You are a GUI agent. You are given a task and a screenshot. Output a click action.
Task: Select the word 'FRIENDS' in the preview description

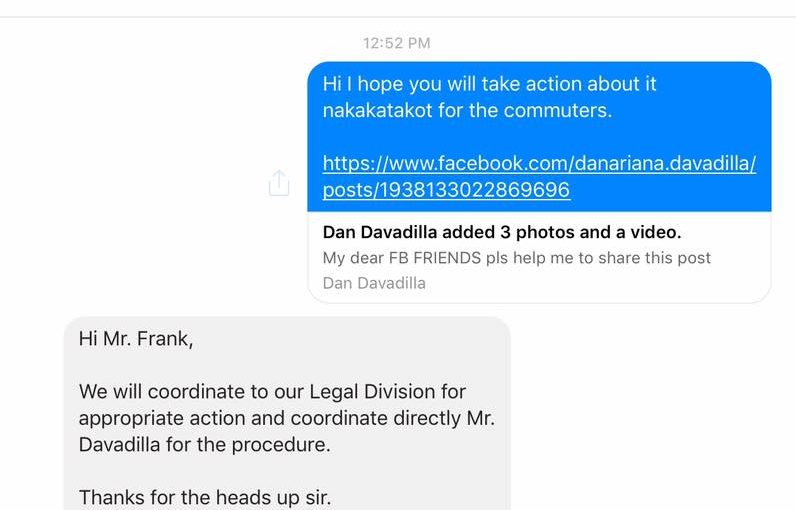point(447,258)
